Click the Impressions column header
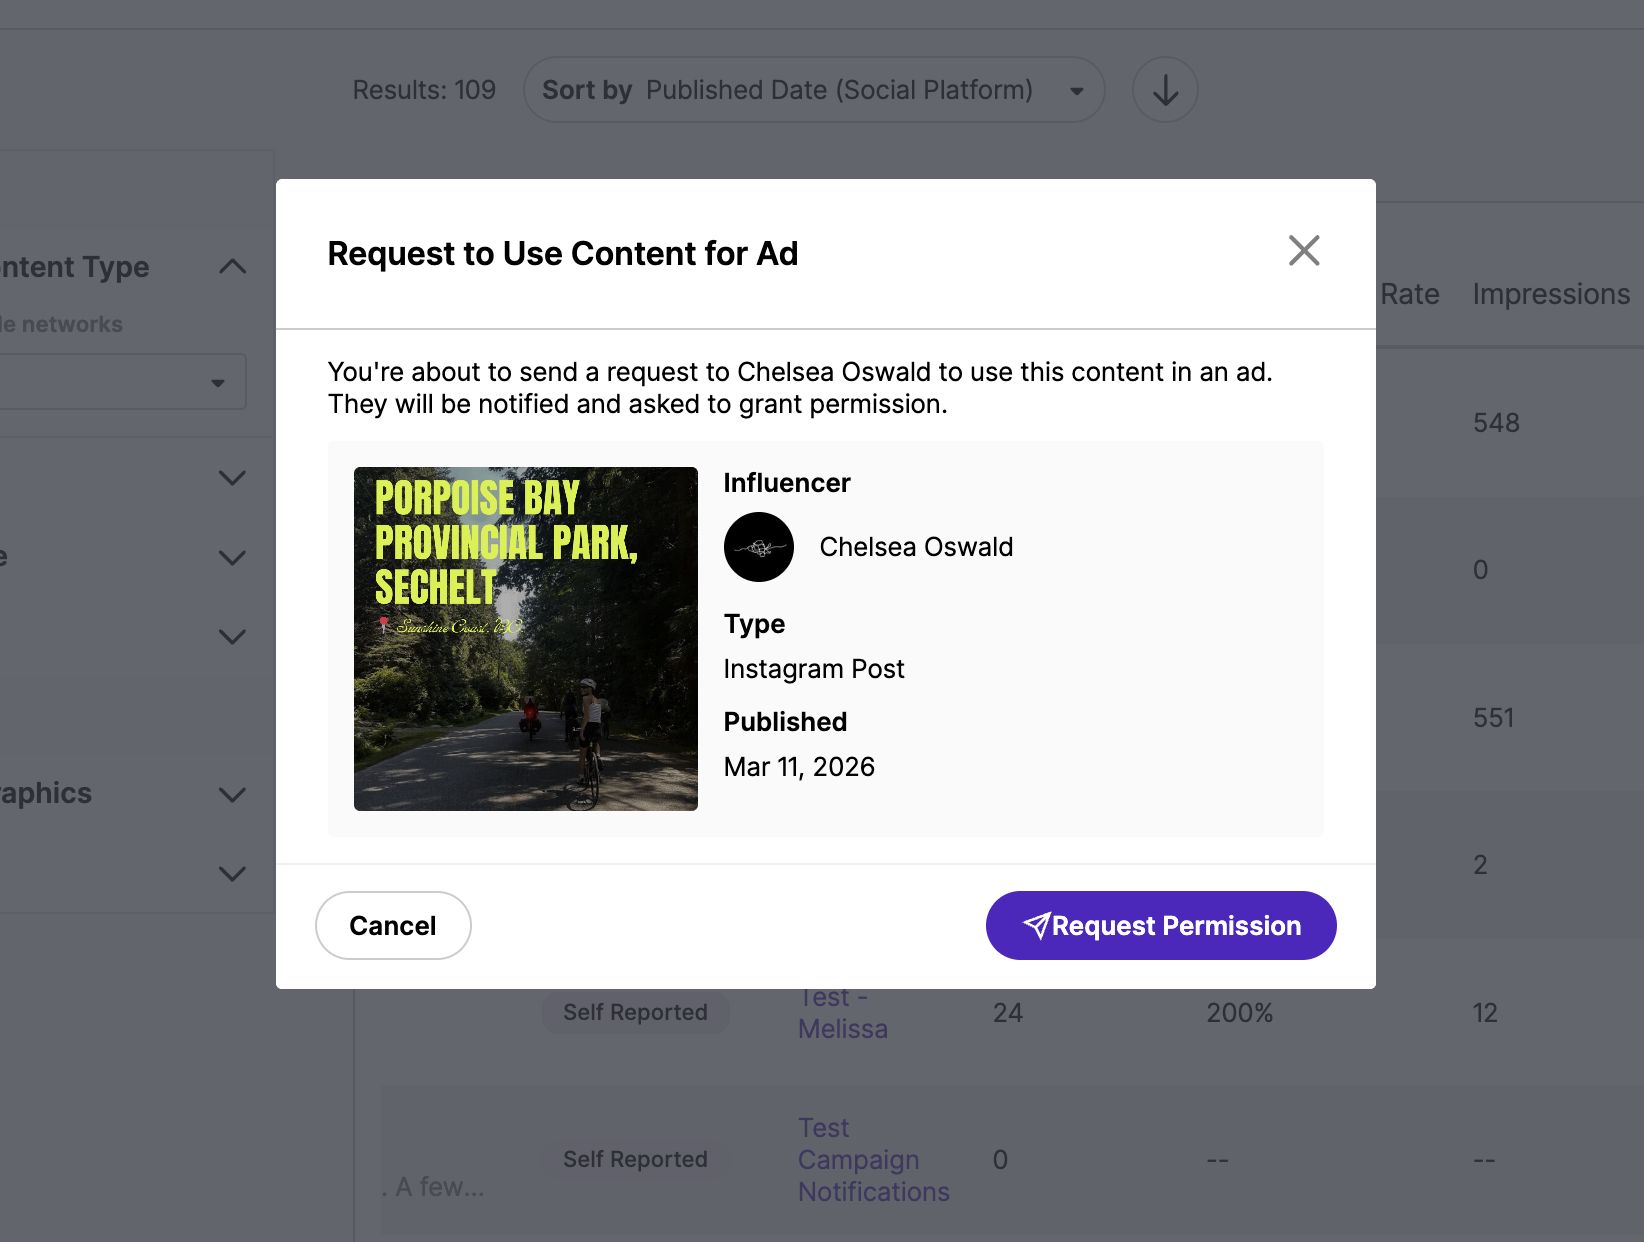 [1551, 294]
